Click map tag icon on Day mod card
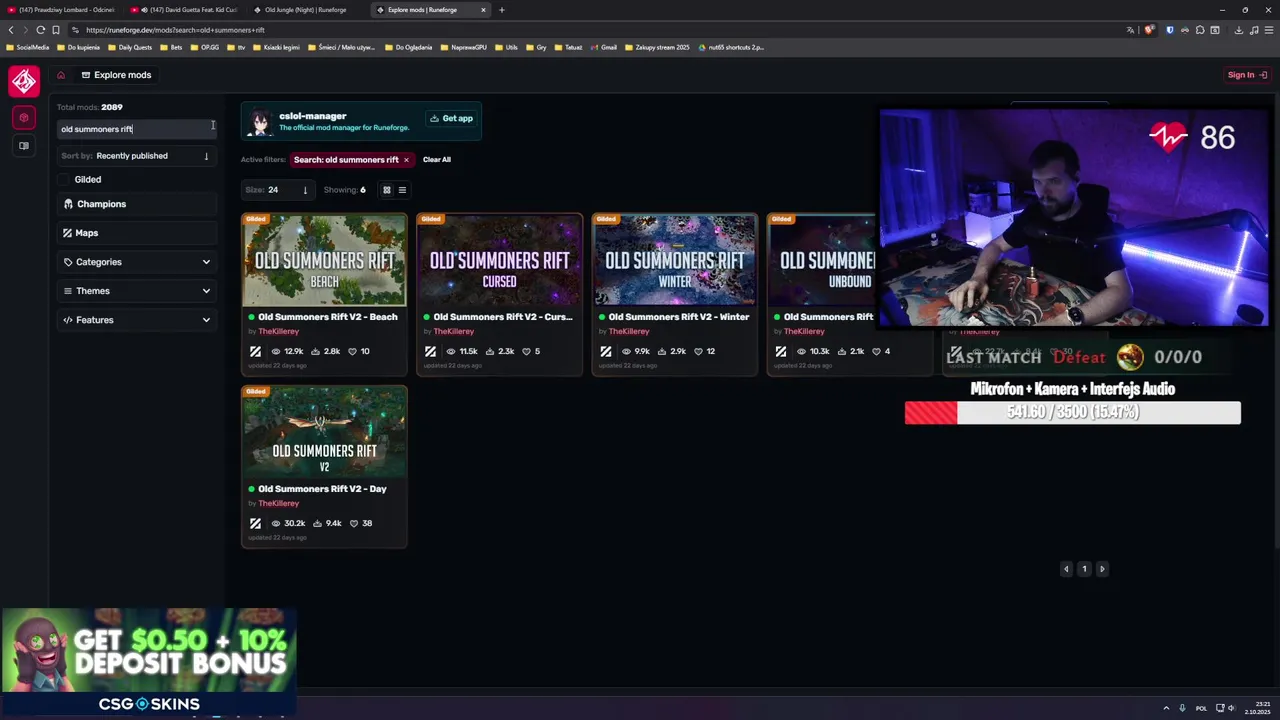 click(255, 524)
